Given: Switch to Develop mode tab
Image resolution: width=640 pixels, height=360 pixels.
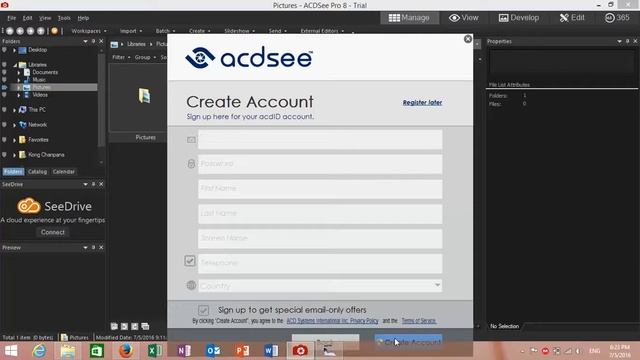Looking at the screenshot, I should (519, 18).
